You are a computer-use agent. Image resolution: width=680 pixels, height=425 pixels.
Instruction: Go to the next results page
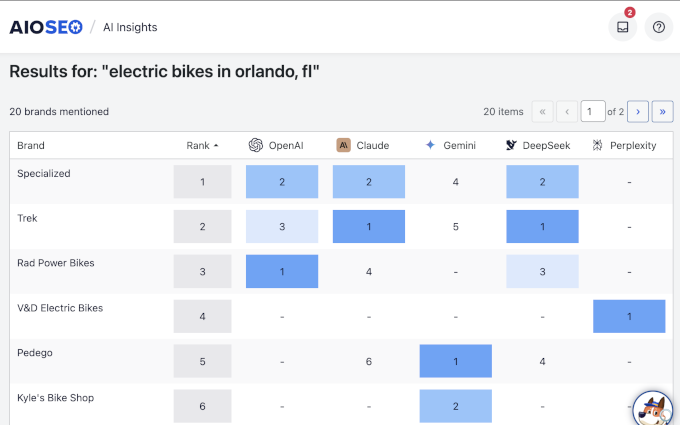click(x=637, y=112)
